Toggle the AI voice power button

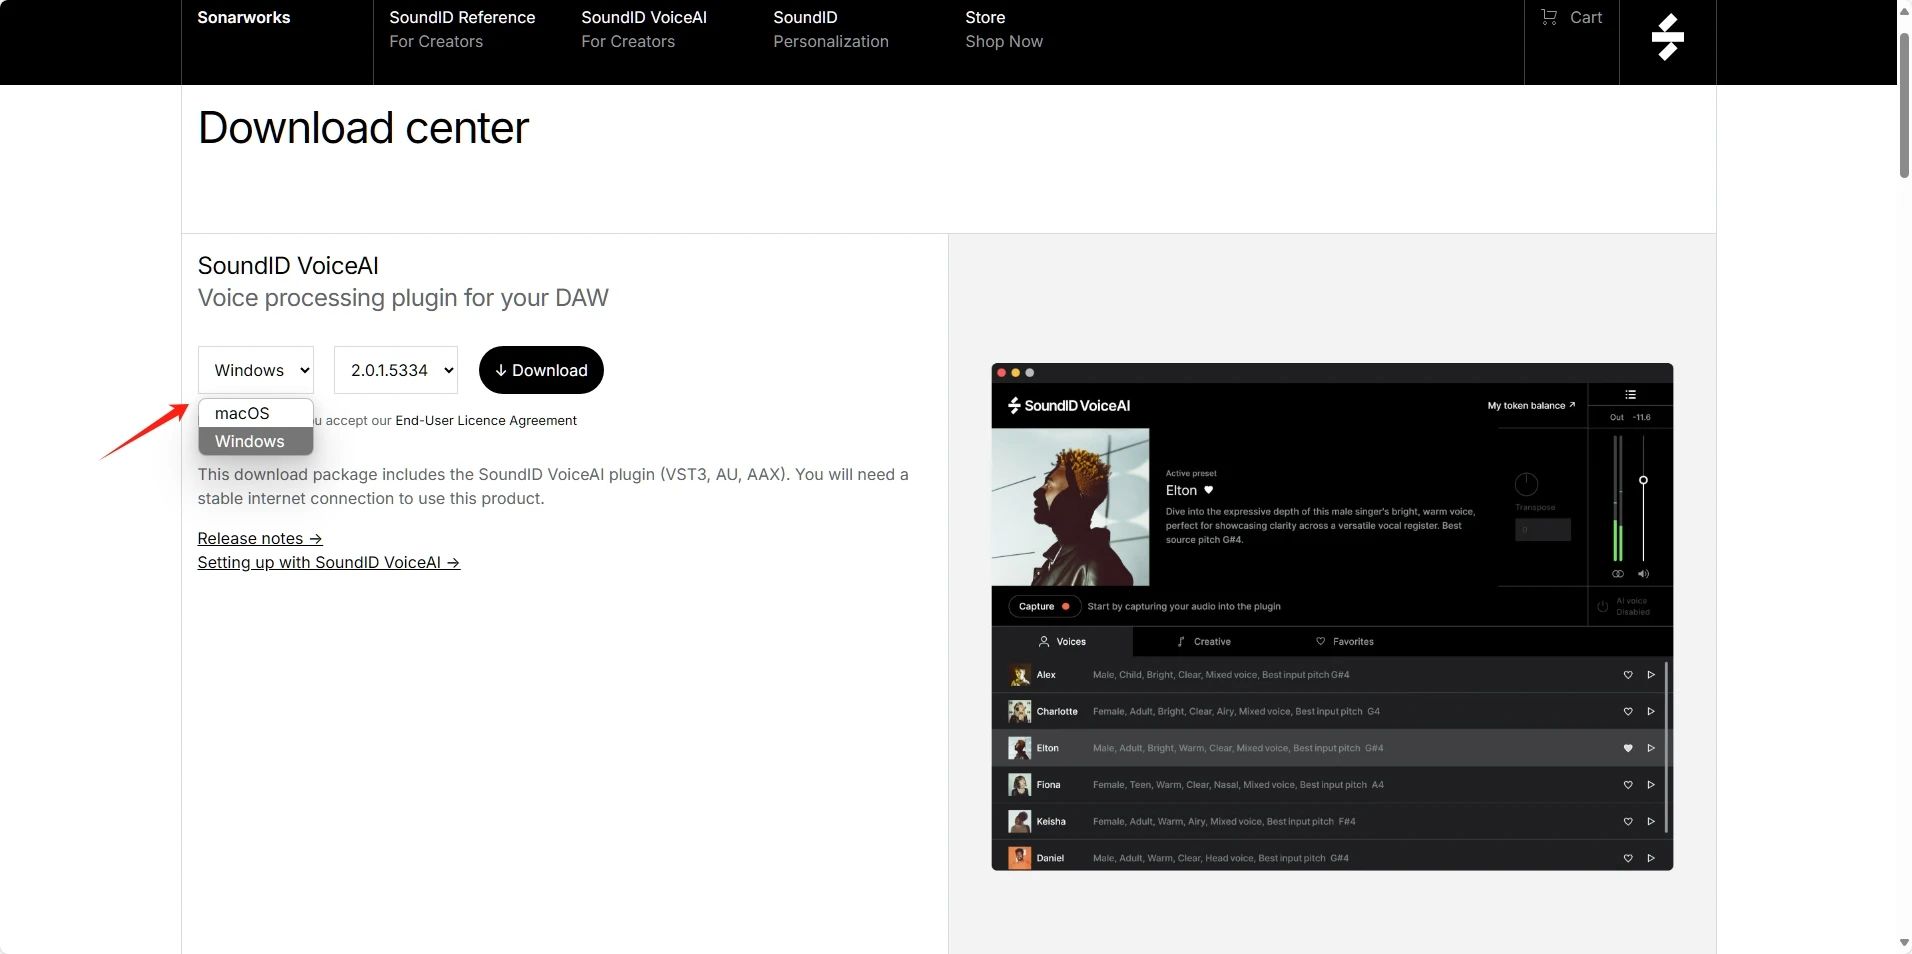1603,607
